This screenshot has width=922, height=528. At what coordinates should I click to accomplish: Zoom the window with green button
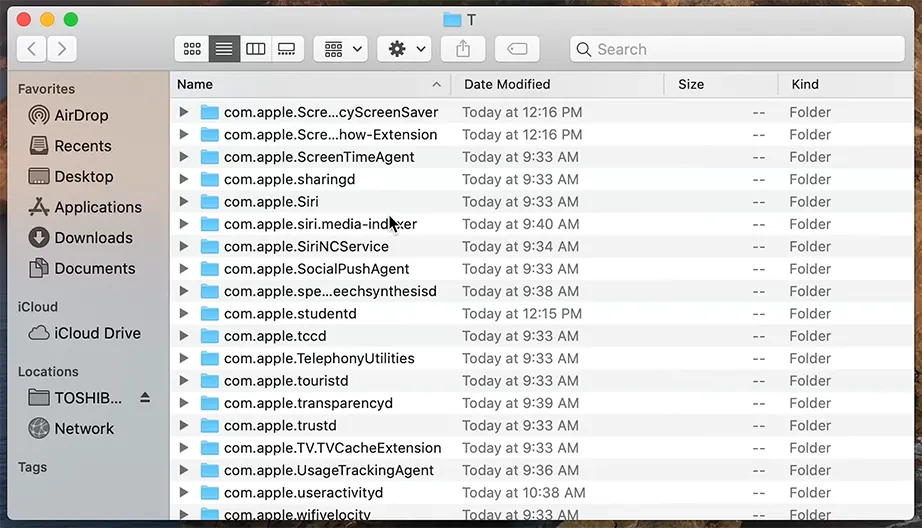71,19
